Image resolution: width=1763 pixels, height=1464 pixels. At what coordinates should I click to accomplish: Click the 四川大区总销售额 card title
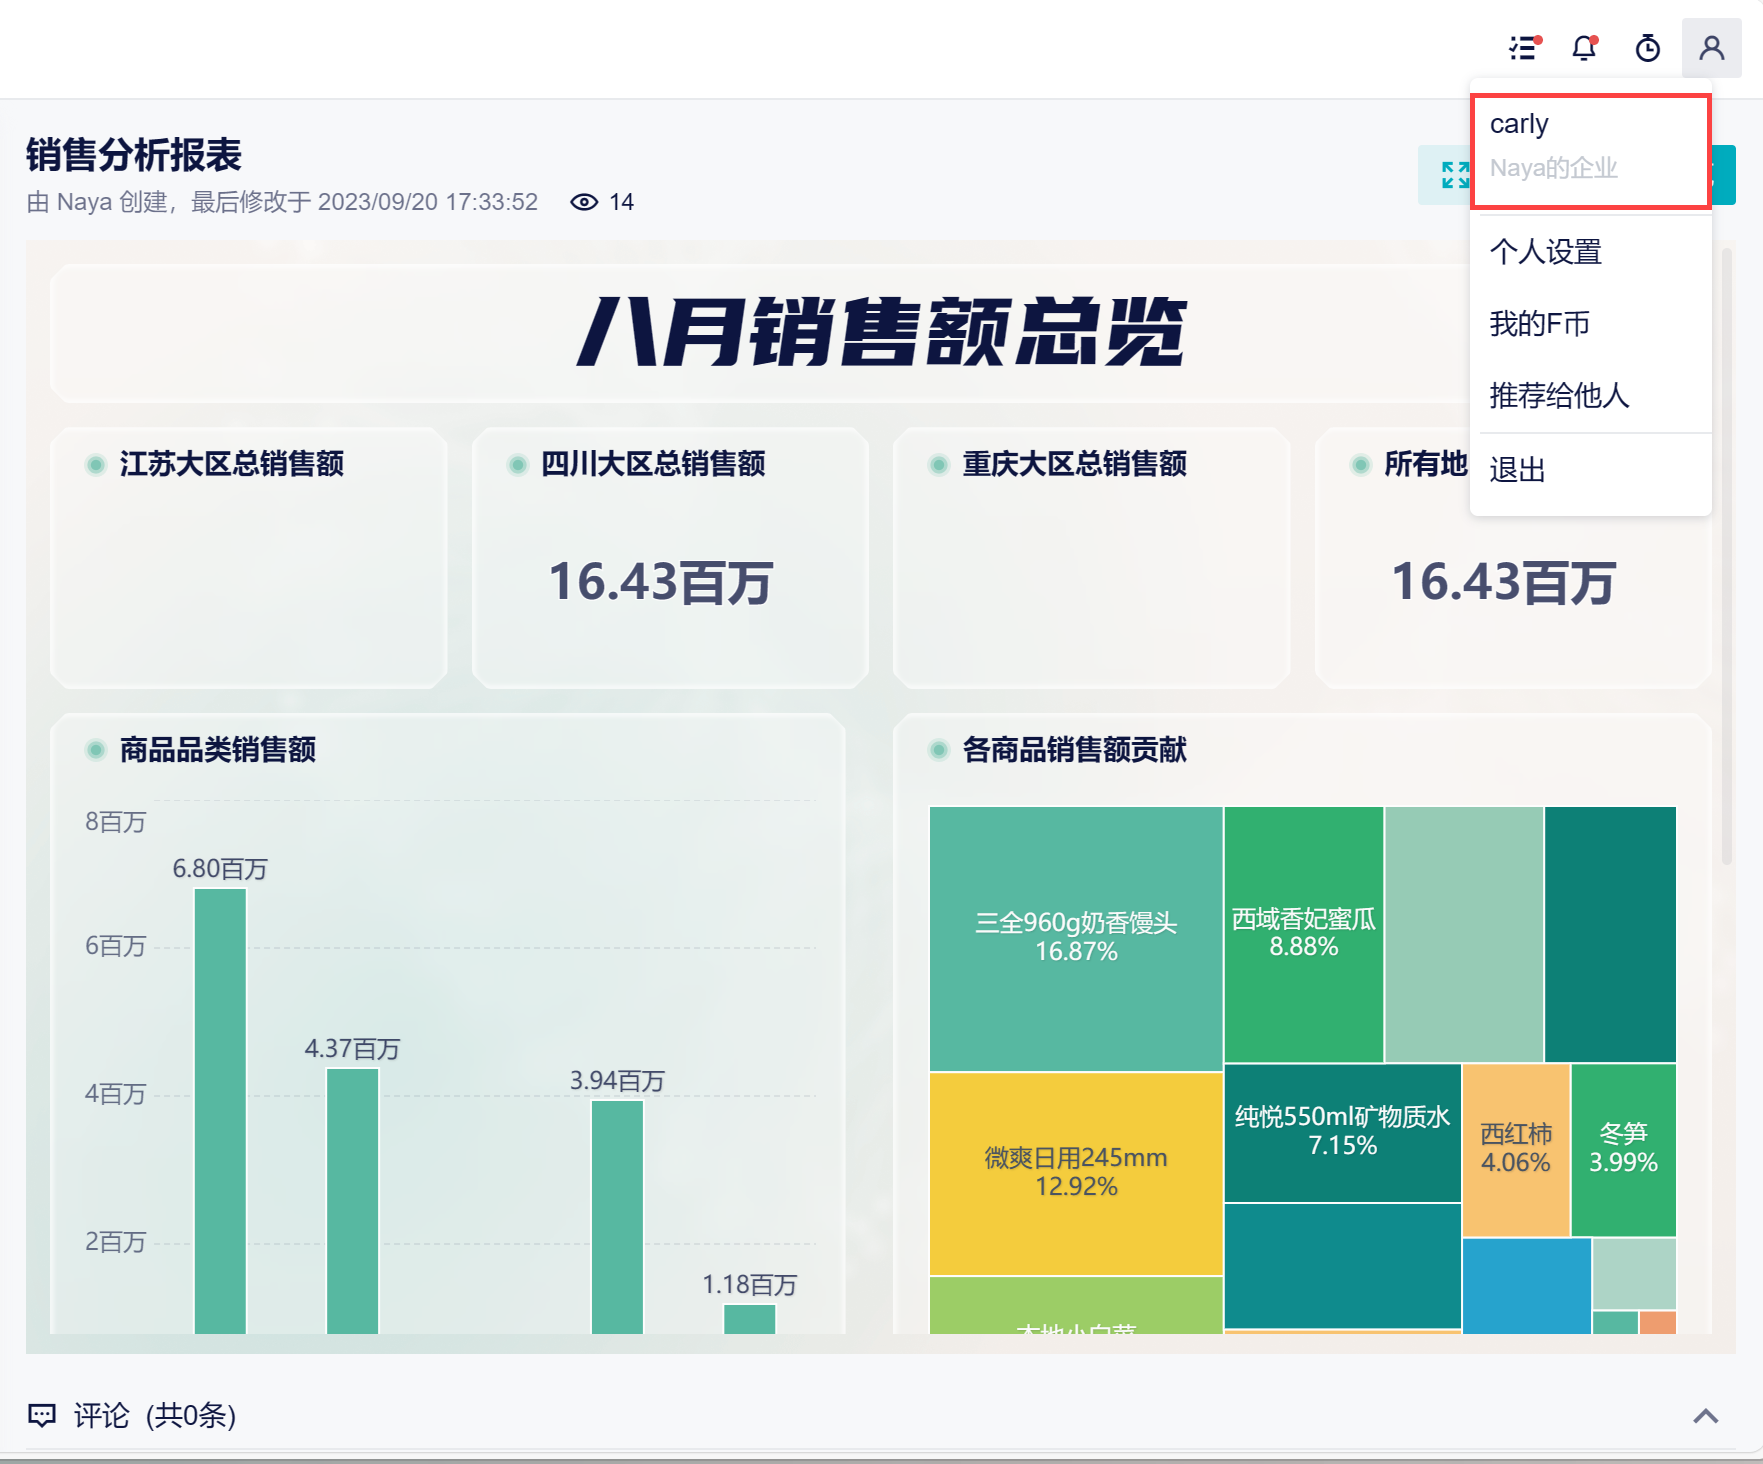point(653,464)
